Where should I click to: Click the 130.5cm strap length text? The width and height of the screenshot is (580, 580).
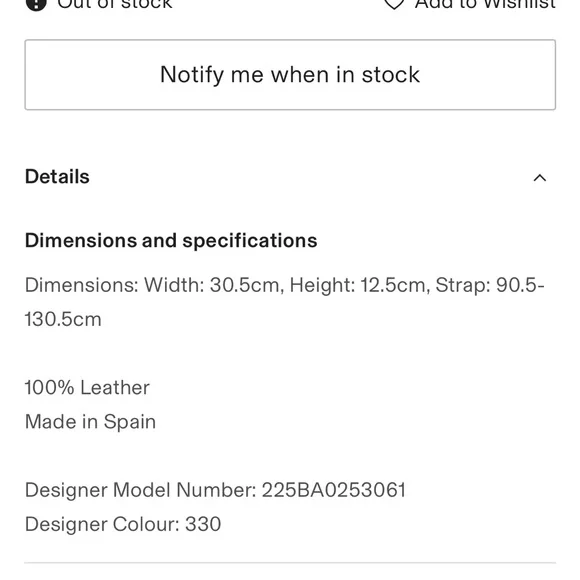[63, 319]
